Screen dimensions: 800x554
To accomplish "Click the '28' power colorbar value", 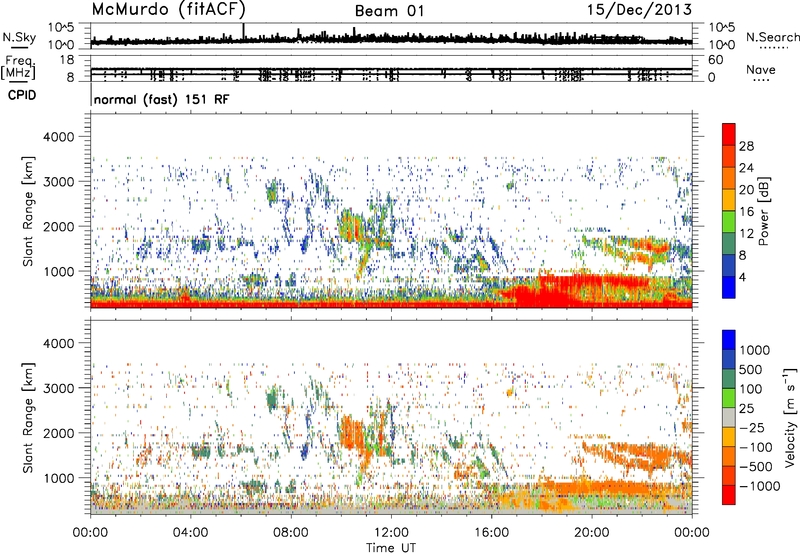I will pos(746,146).
